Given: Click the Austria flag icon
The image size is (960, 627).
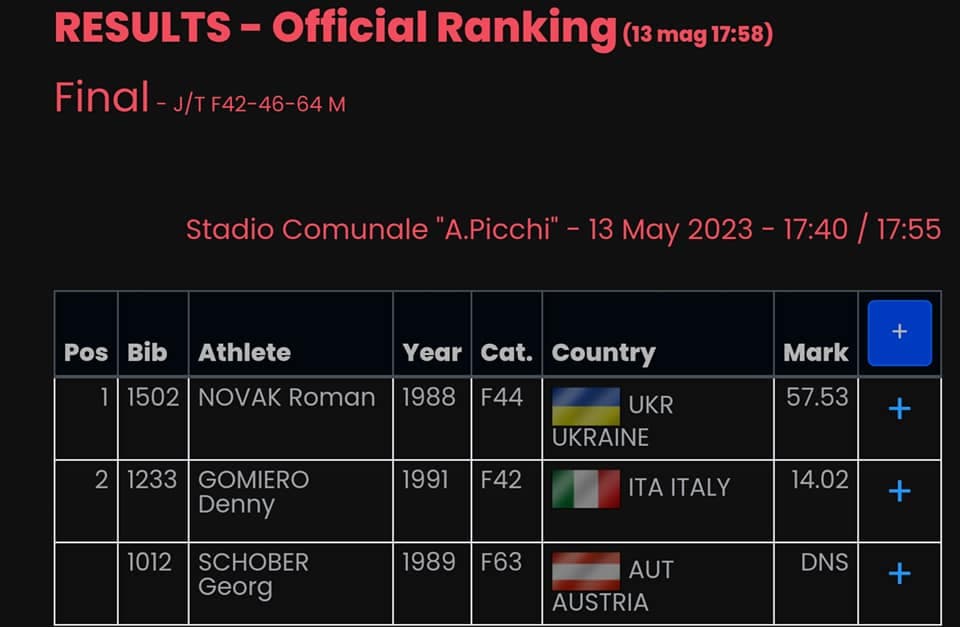Looking at the screenshot, I should point(586,571).
